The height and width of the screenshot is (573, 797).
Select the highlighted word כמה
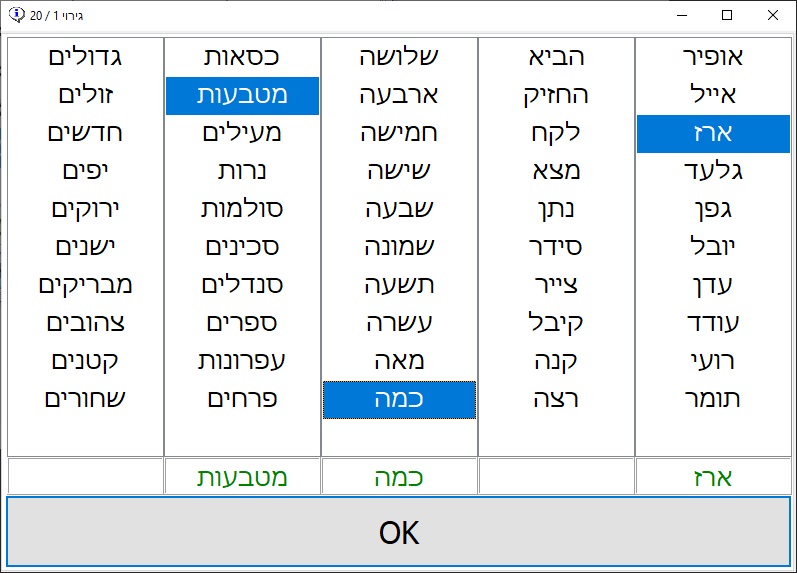(399, 399)
